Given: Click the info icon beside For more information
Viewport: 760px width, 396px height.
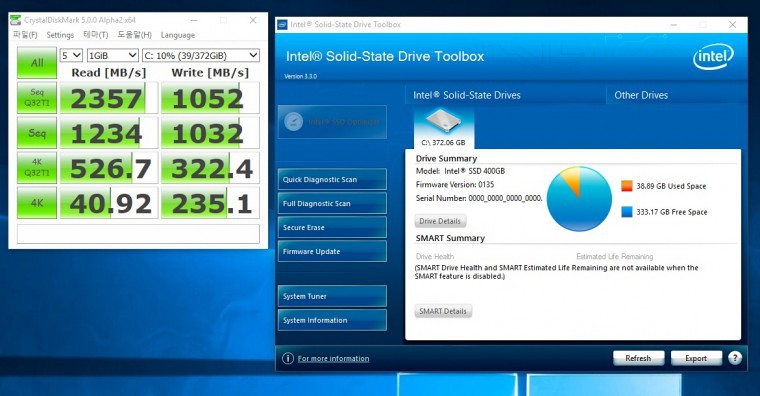Looking at the screenshot, I should (x=288, y=358).
